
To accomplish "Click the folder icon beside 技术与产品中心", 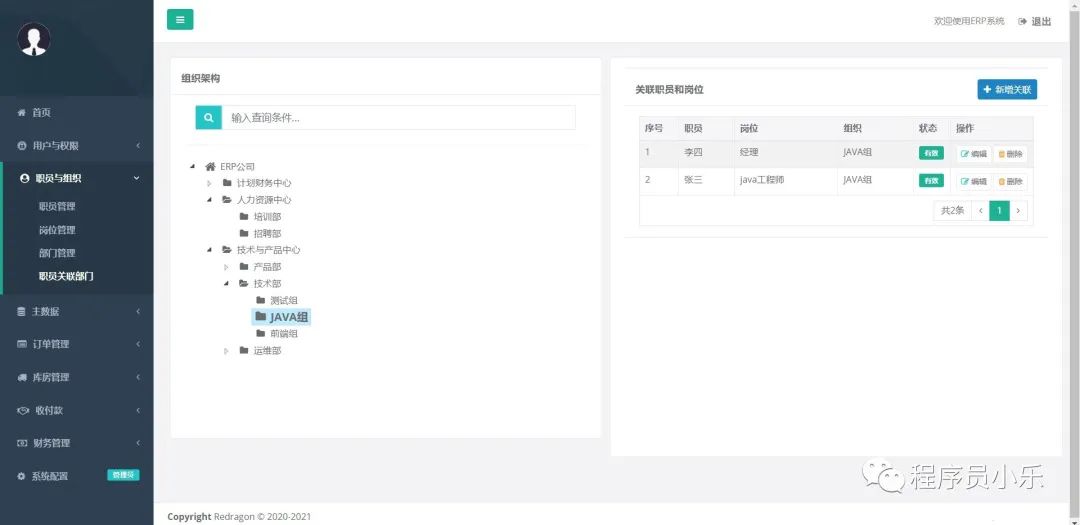I will (x=227, y=250).
